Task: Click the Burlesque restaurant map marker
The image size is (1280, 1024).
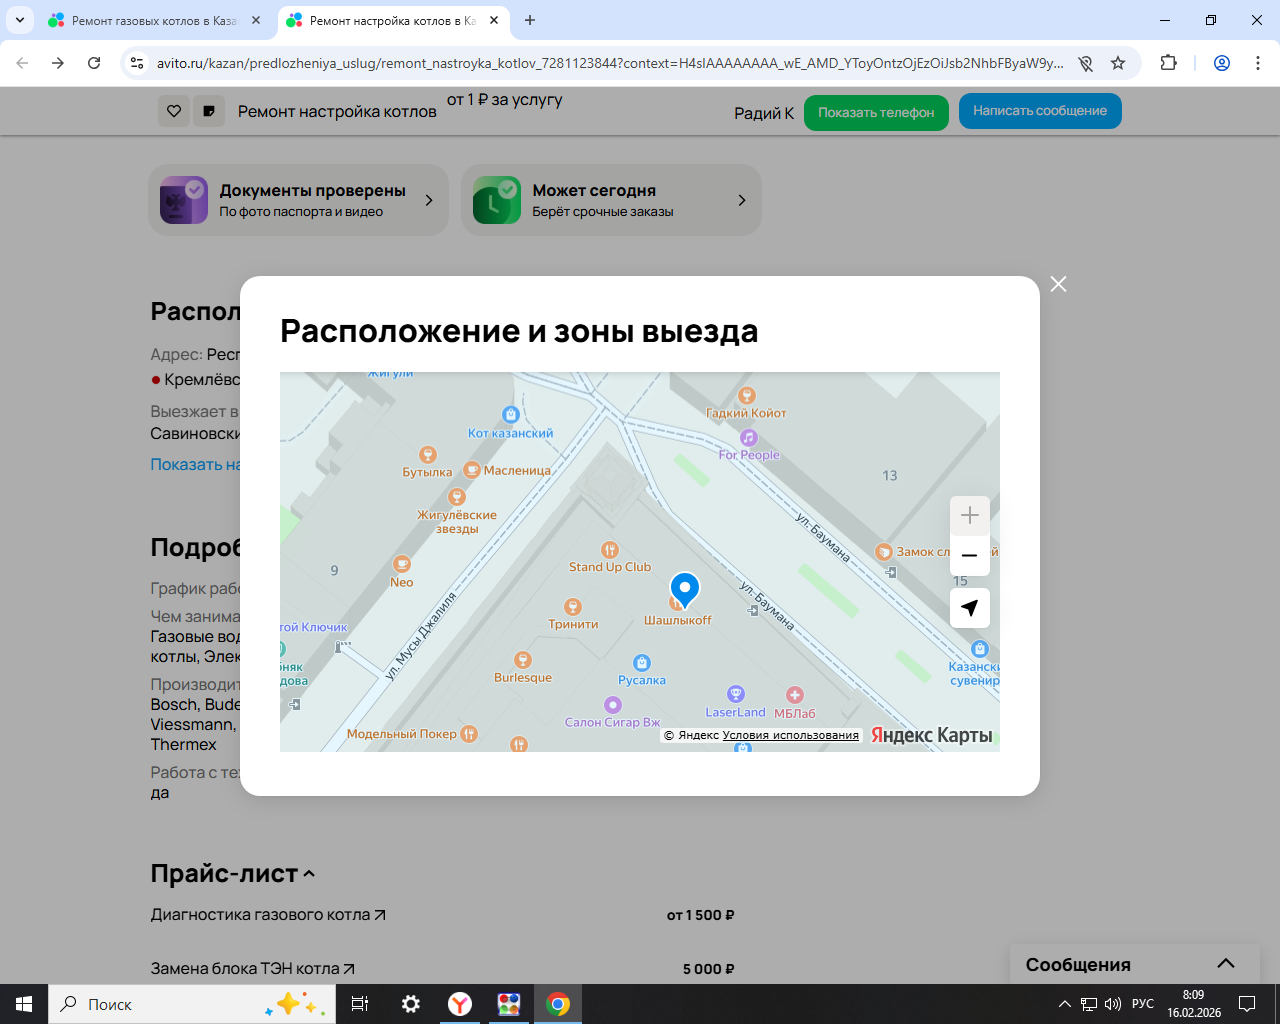Action: coord(523,660)
